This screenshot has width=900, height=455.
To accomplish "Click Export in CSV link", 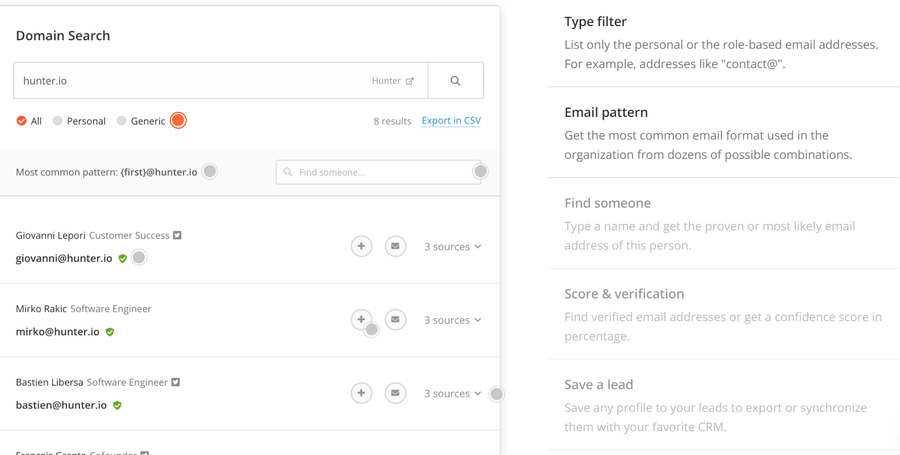I will (451, 121).
